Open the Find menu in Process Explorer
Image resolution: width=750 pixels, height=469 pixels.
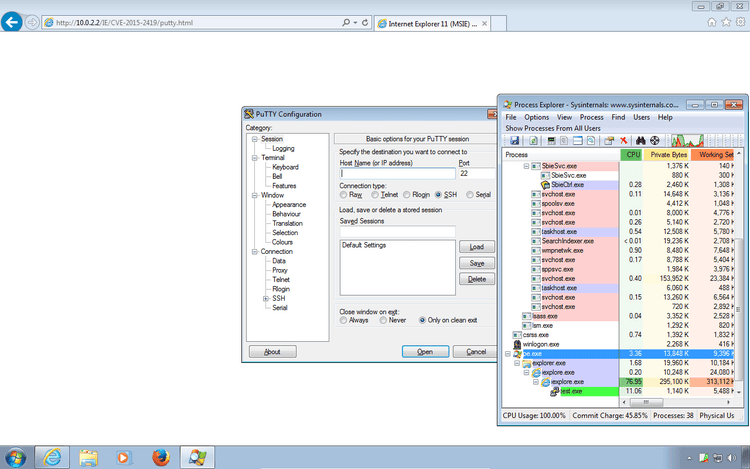tap(618, 117)
